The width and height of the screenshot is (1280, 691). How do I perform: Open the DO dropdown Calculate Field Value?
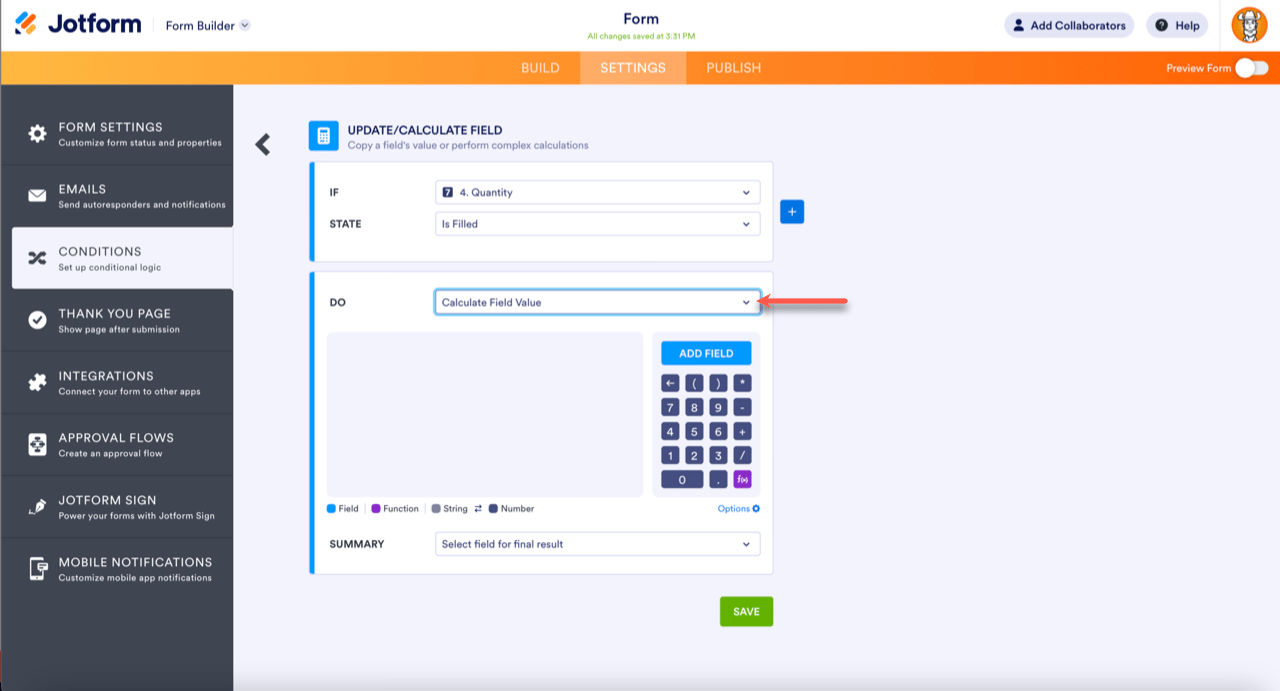(x=597, y=302)
